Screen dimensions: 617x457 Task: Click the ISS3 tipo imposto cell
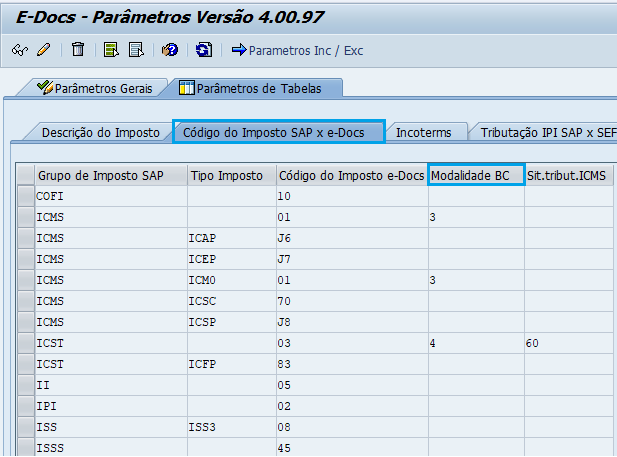pos(232,427)
